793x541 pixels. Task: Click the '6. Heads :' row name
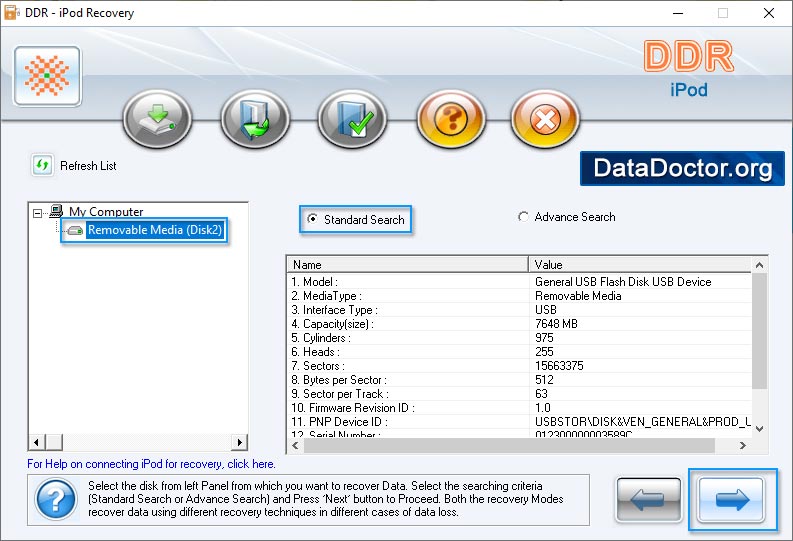(x=316, y=352)
